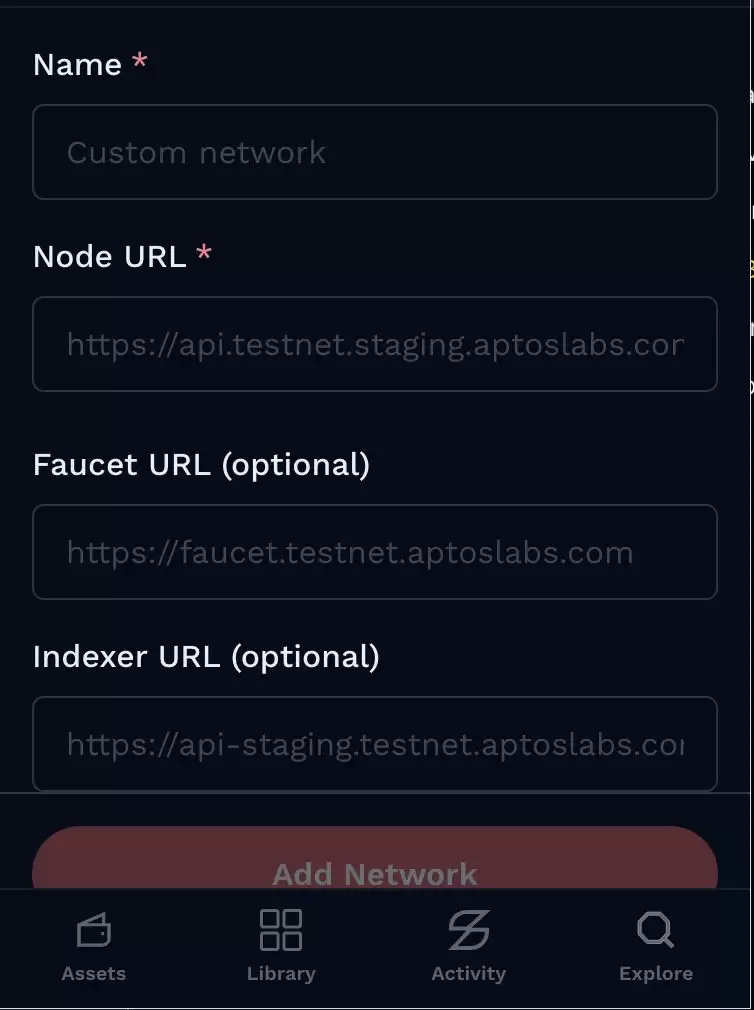Focus the Custom network name field
This screenshot has width=754, height=1010.
(375, 152)
